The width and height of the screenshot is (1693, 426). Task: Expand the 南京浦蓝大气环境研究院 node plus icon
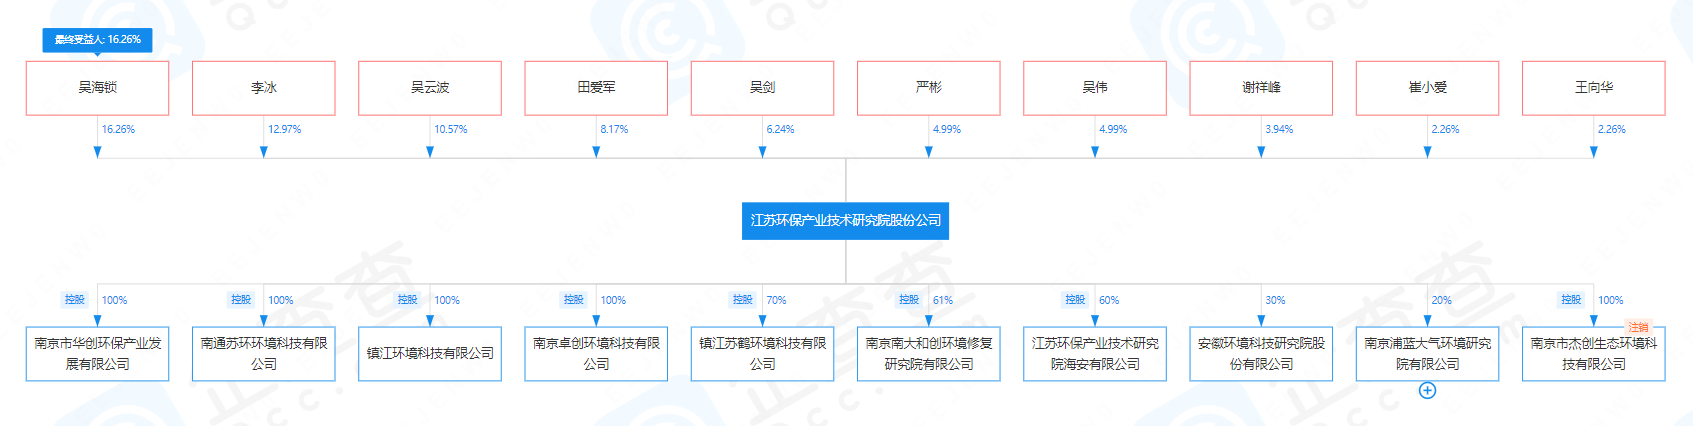click(x=1427, y=391)
